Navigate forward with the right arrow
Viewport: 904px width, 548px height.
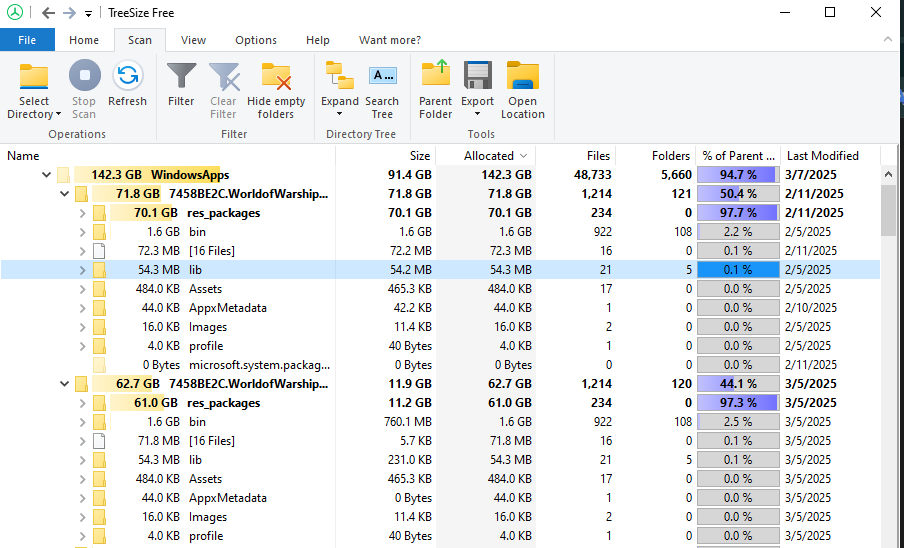point(69,13)
